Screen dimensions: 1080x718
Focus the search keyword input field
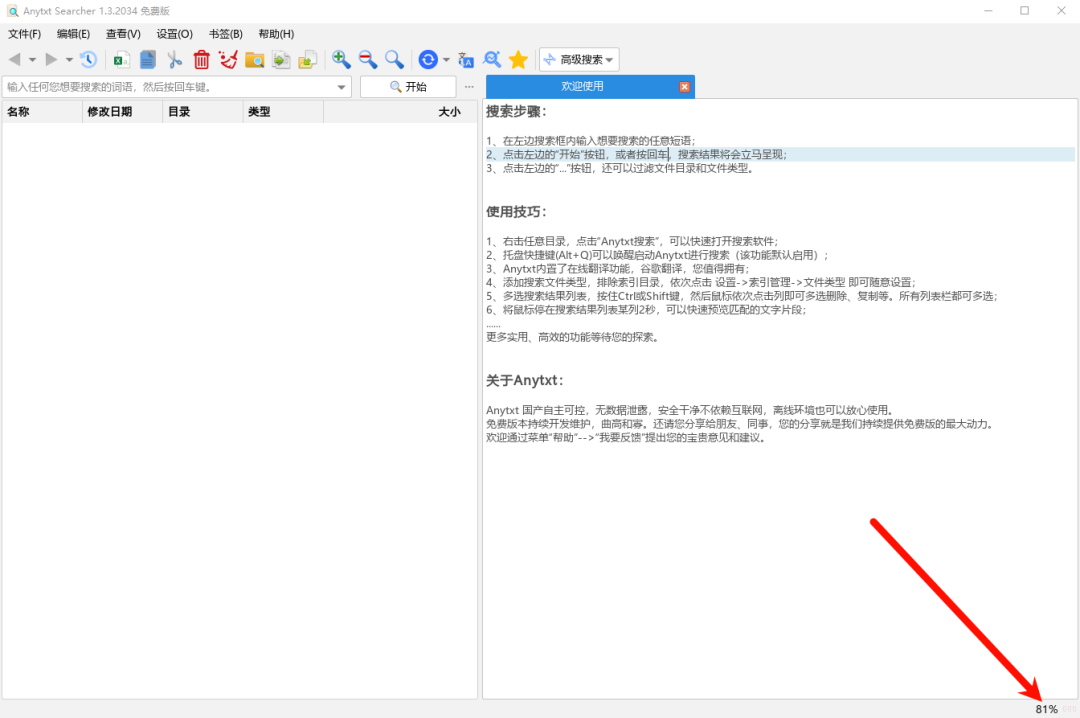click(169, 87)
